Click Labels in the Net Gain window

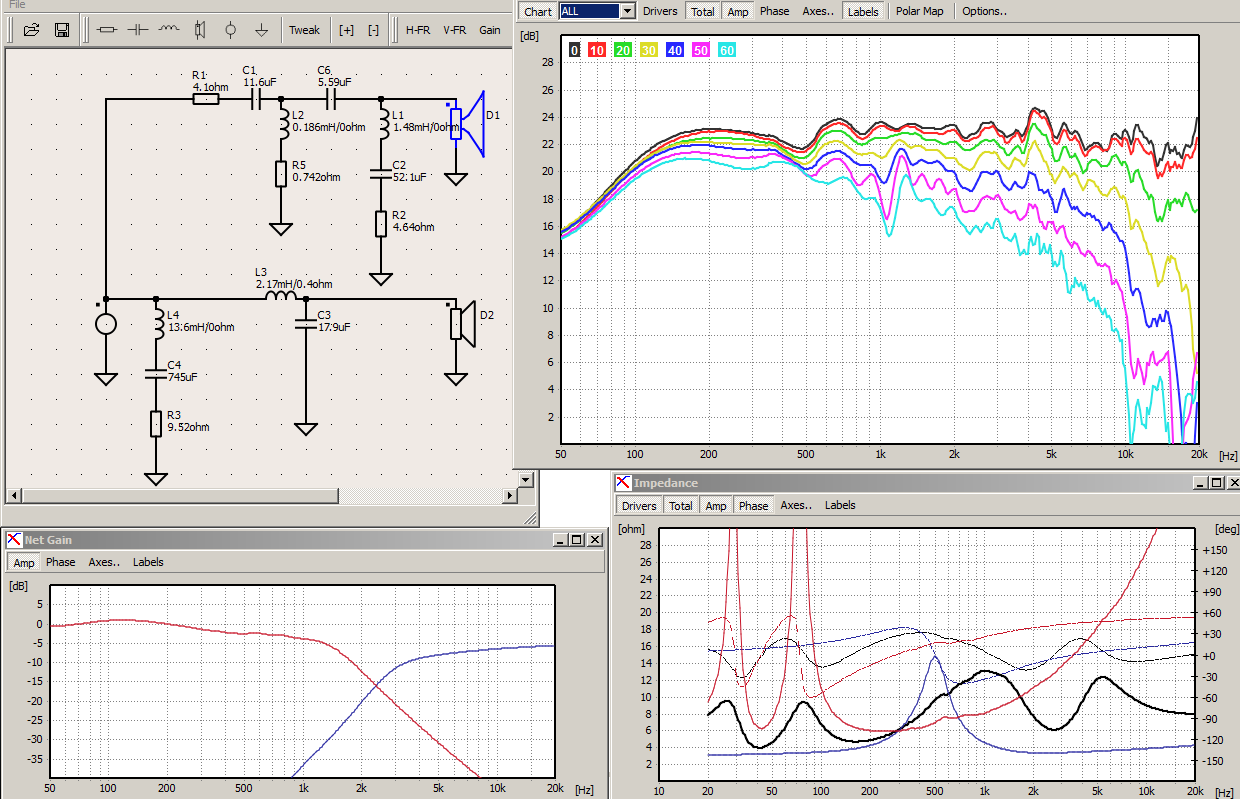[148, 562]
